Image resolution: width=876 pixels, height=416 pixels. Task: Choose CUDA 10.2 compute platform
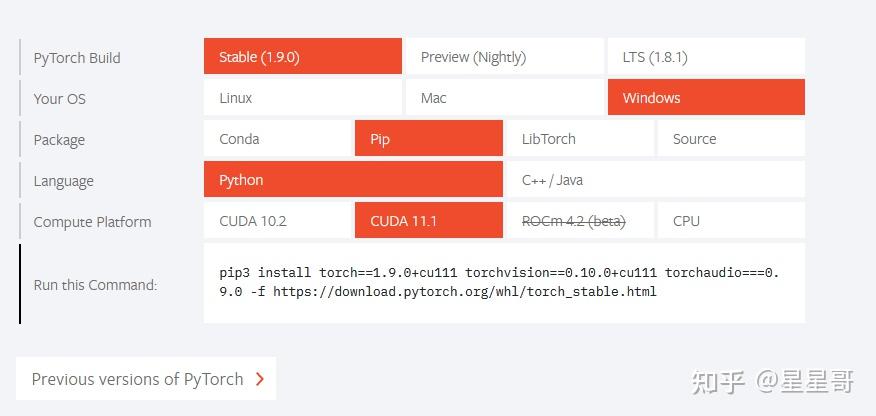click(277, 221)
